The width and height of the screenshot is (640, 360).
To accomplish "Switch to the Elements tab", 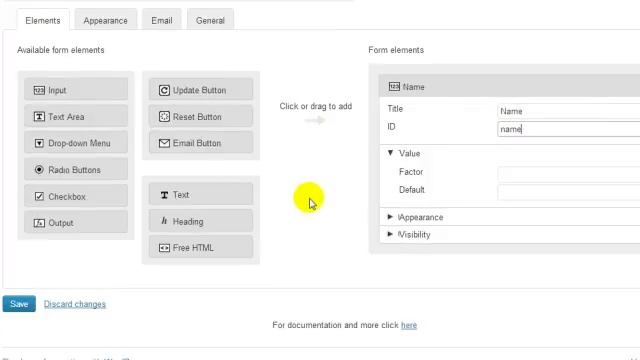I will 43,20.
